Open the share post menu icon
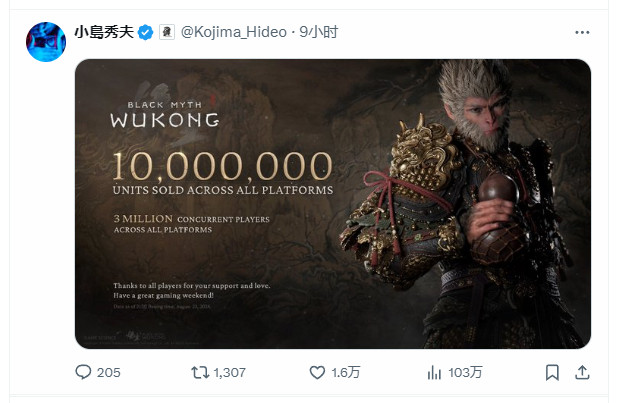The width and height of the screenshot is (620, 403). pos(582,372)
